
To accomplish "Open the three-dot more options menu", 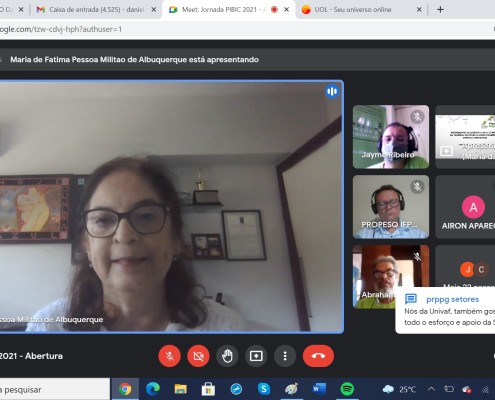I will coord(285,356).
